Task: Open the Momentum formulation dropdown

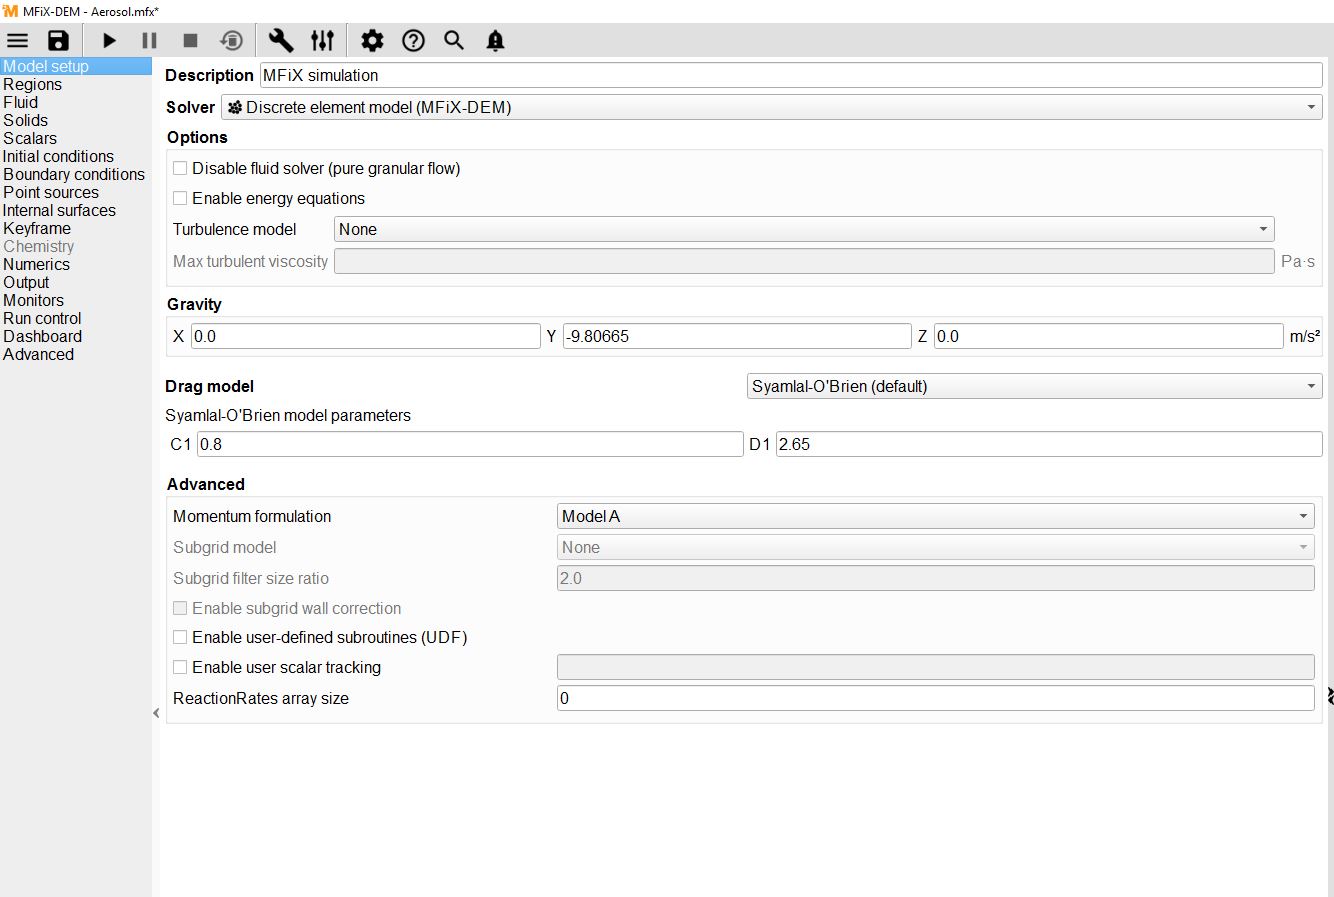Action: coord(935,516)
